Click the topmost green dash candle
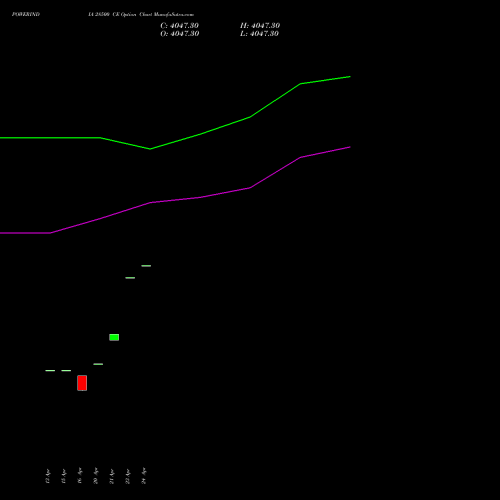500x500 pixels. pyautogui.click(x=146, y=266)
